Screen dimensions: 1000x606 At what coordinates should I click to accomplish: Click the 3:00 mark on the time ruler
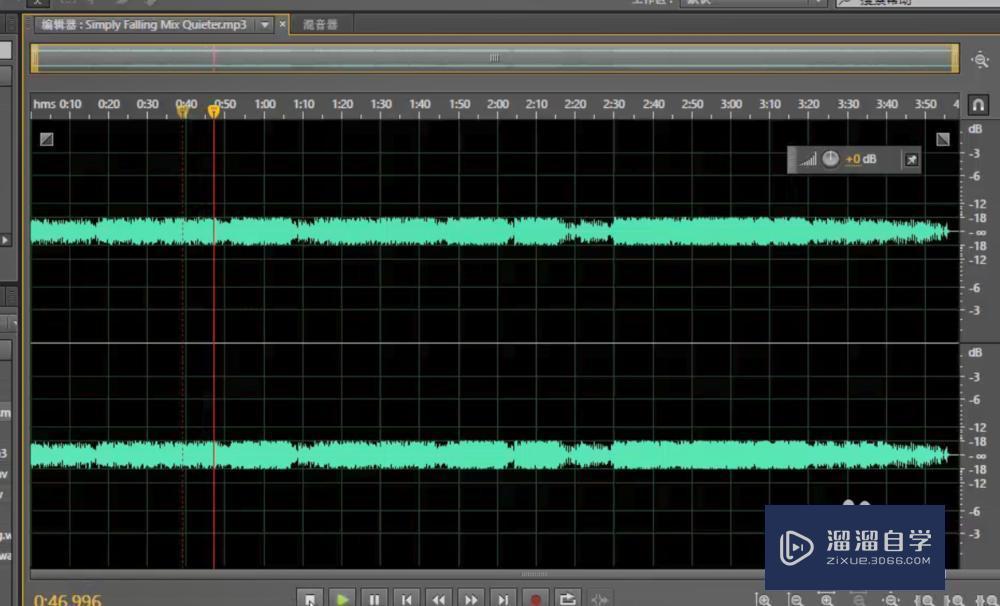click(x=731, y=104)
